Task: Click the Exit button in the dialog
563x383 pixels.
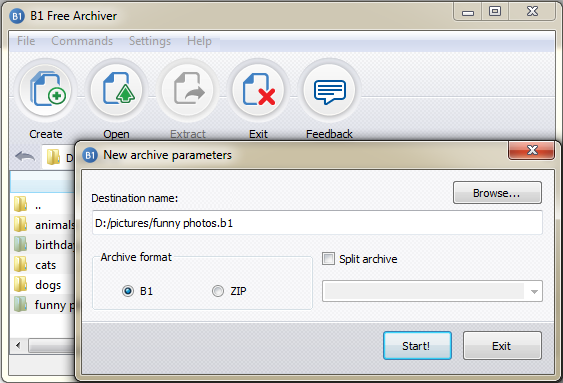Action: point(502,346)
